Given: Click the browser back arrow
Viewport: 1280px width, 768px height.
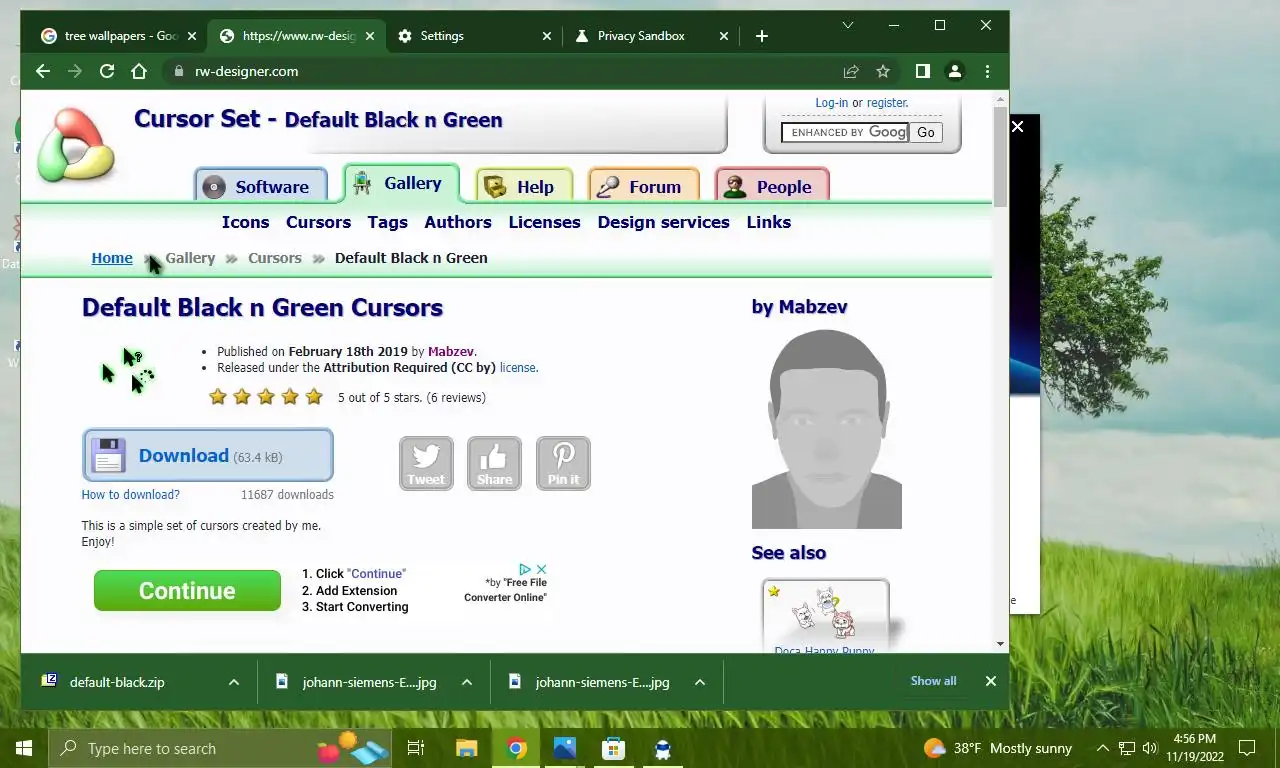Looking at the screenshot, I should tap(42, 71).
